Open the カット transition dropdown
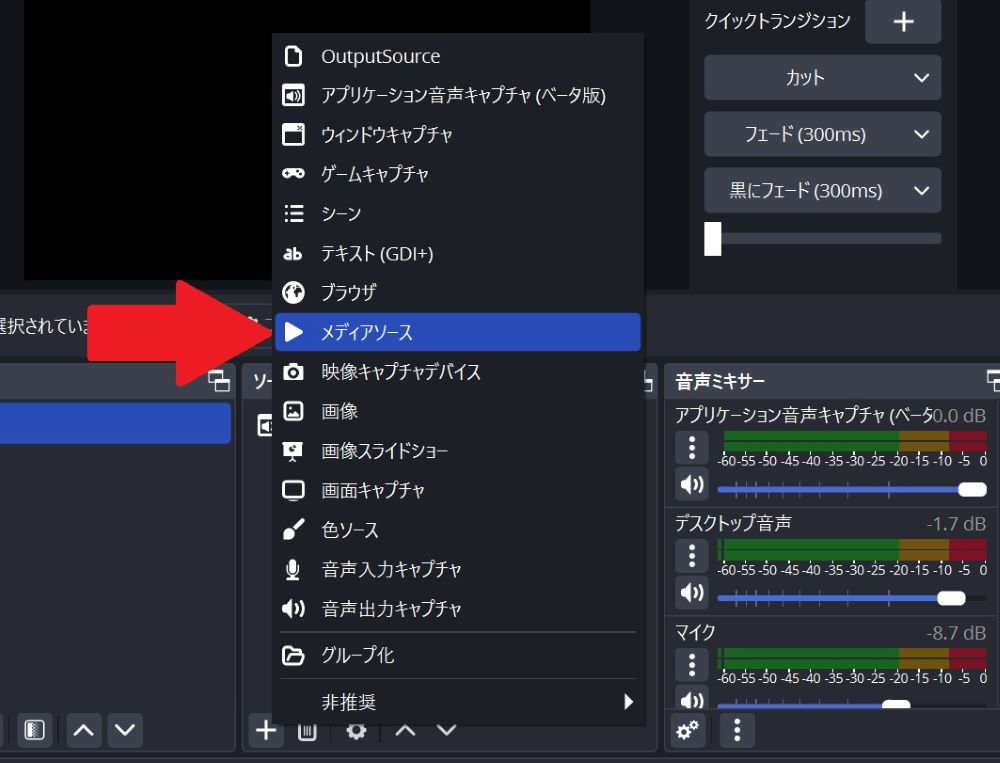The width and height of the screenshot is (1000, 763). click(x=823, y=77)
